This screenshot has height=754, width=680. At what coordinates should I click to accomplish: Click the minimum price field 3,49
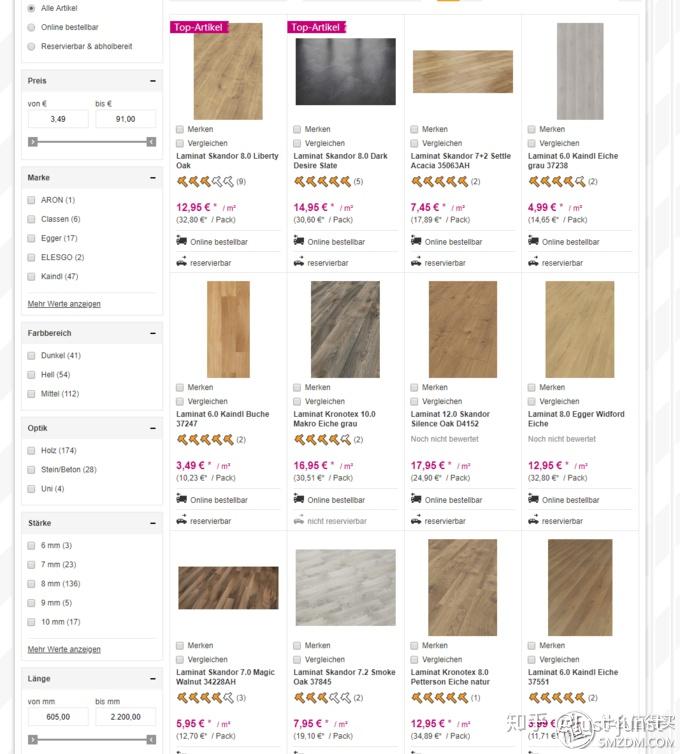tap(58, 119)
